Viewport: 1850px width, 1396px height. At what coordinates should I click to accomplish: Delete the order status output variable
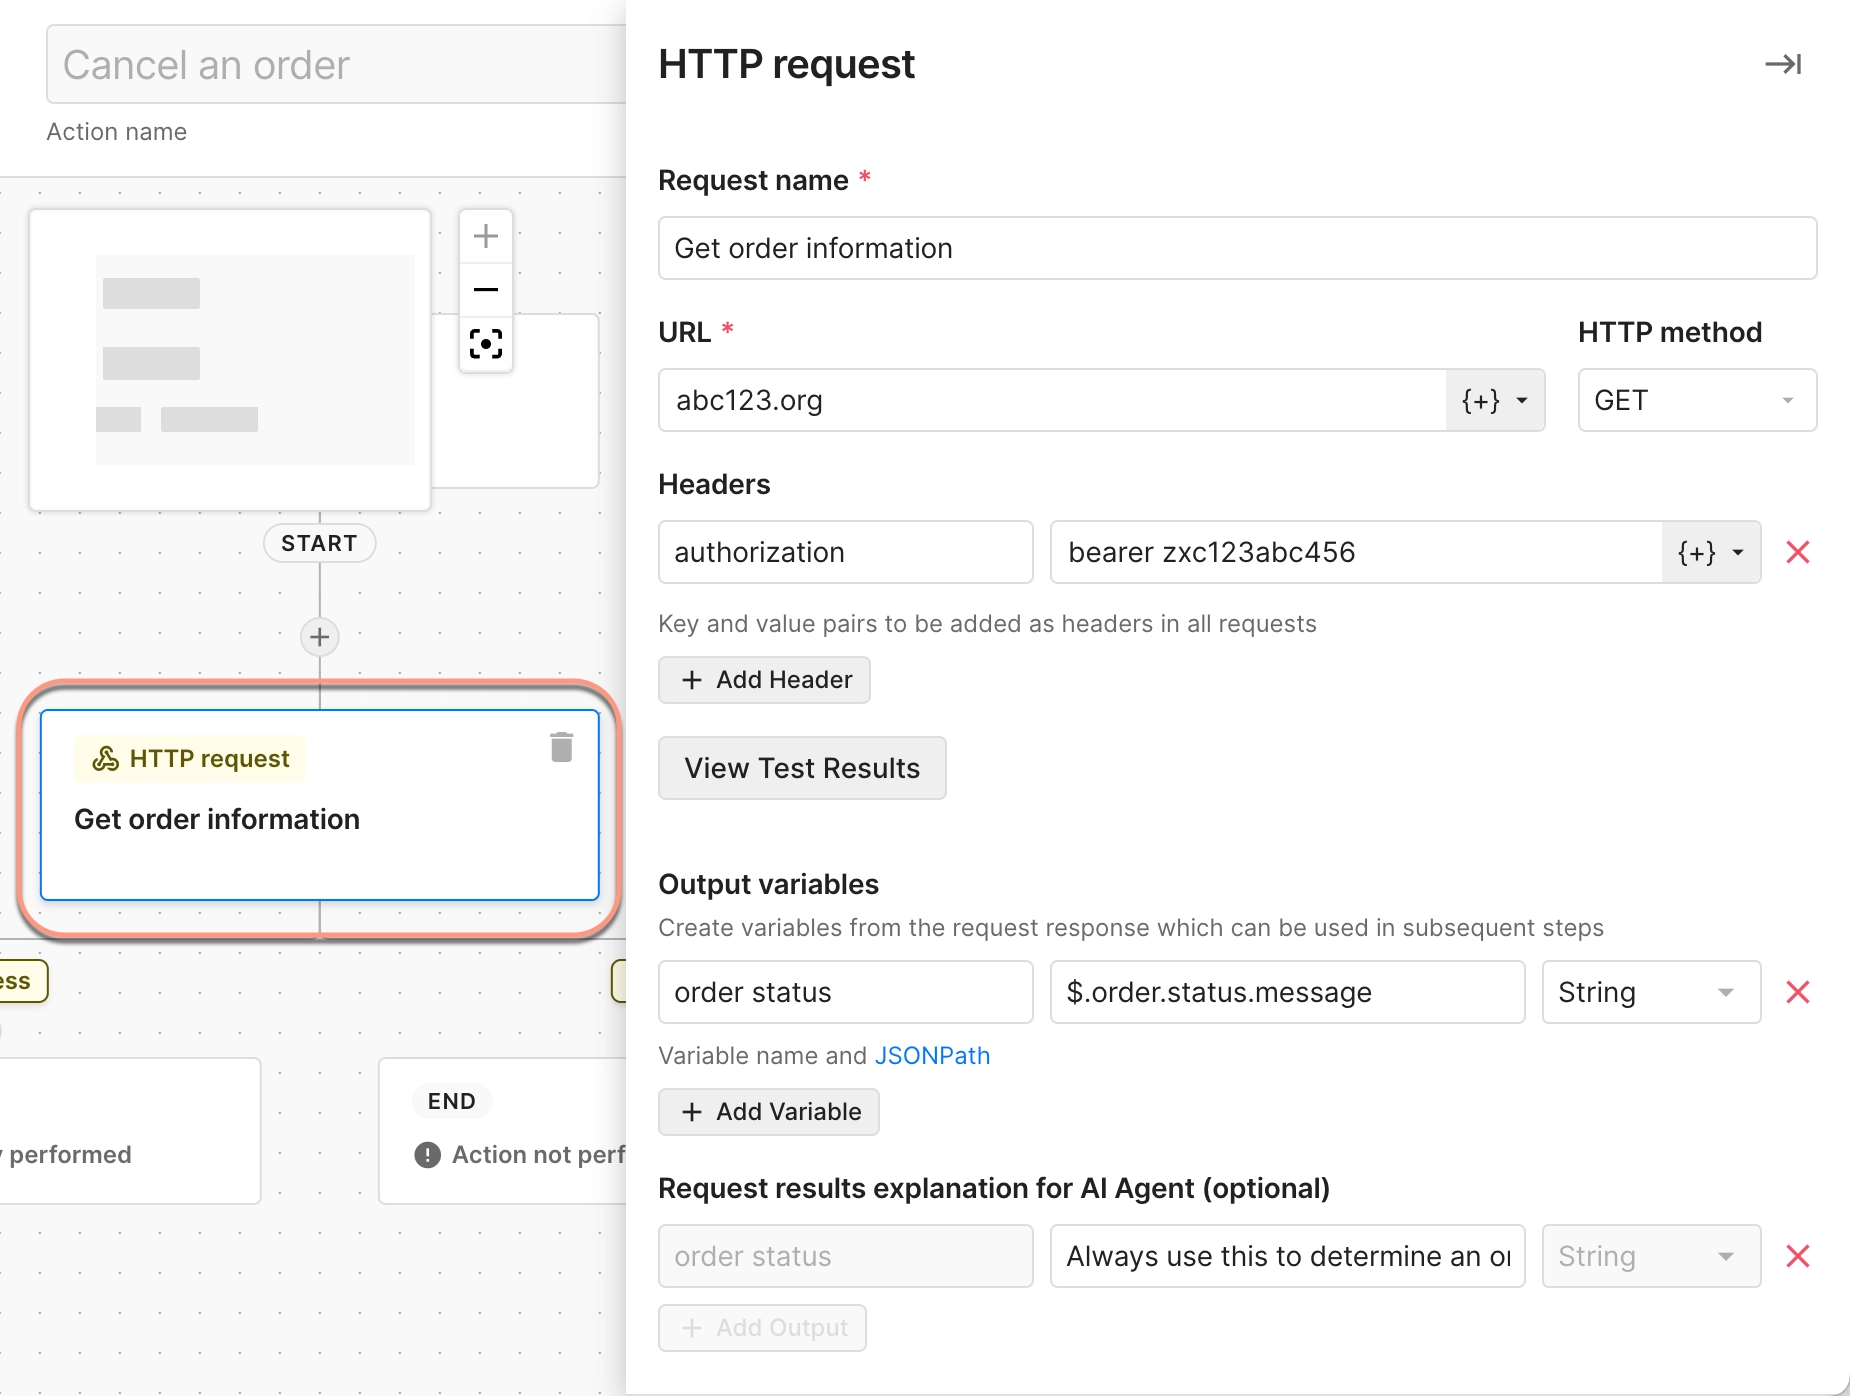click(x=1798, y=991)
